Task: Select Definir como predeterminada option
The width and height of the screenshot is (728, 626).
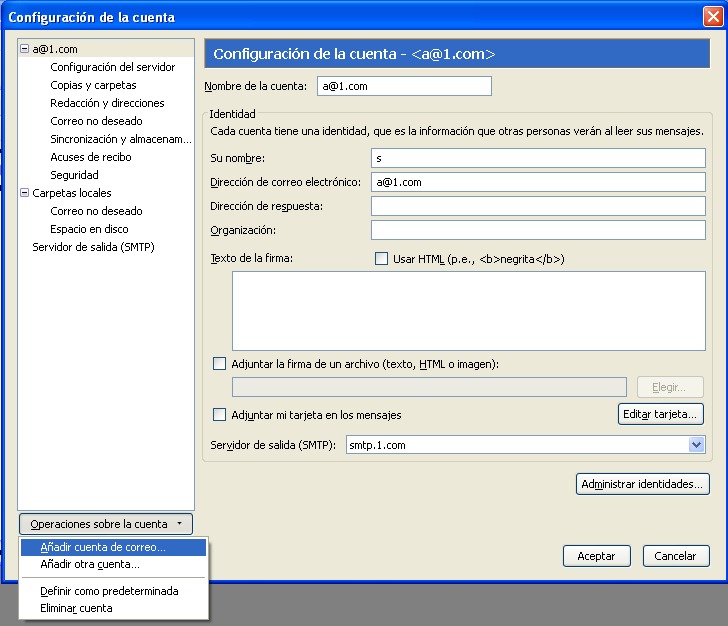Action: click(x=109, y=591)
